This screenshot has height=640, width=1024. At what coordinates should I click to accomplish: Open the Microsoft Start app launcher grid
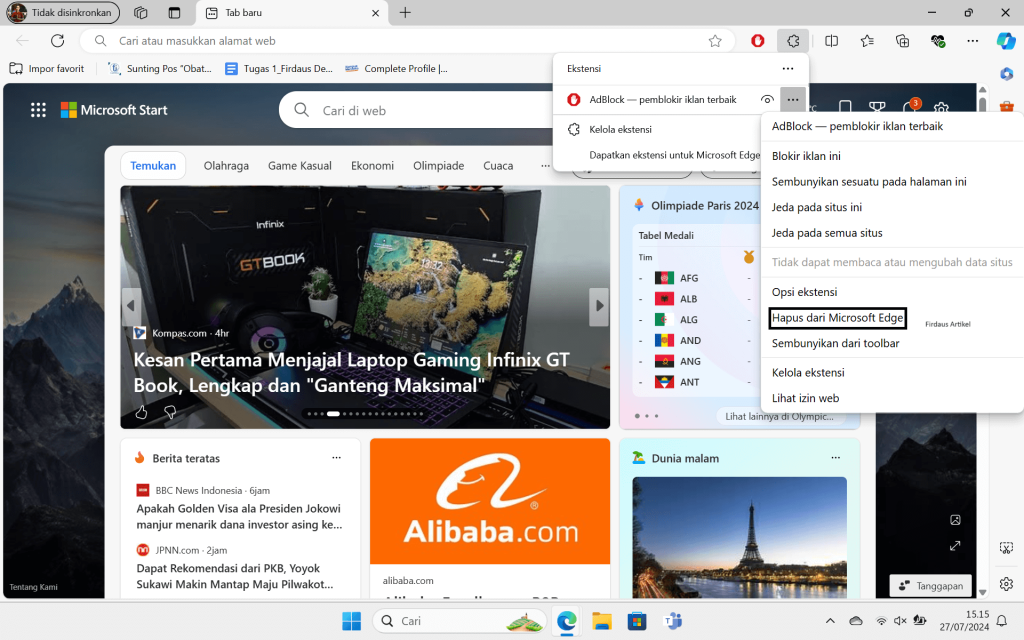[38, 110]
